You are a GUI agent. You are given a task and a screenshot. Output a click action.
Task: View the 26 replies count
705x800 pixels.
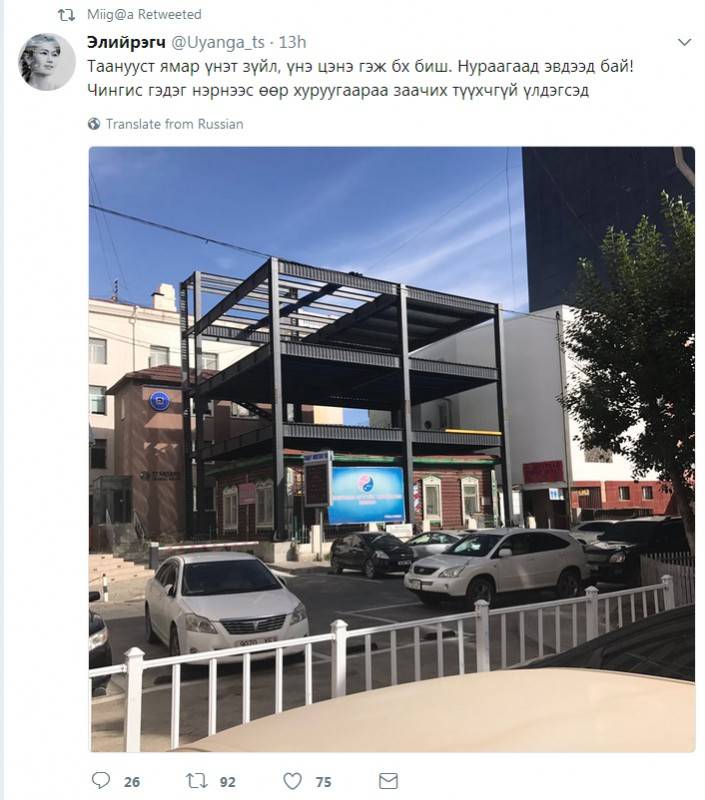pos(132,782)
